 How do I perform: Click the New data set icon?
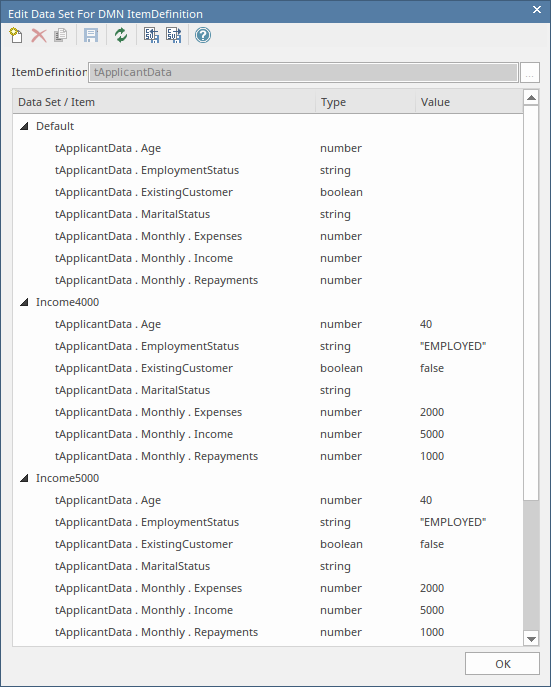pos(16,35)
